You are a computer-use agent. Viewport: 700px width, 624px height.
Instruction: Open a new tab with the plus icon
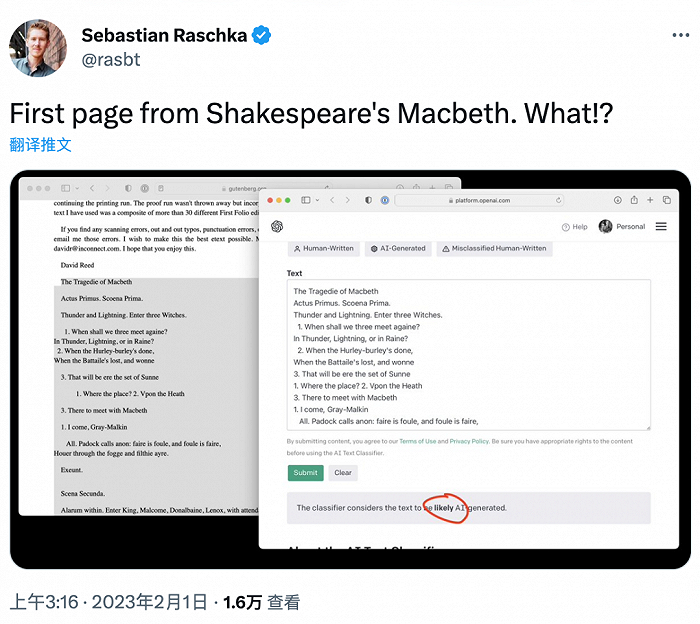(x=650, y=200)
